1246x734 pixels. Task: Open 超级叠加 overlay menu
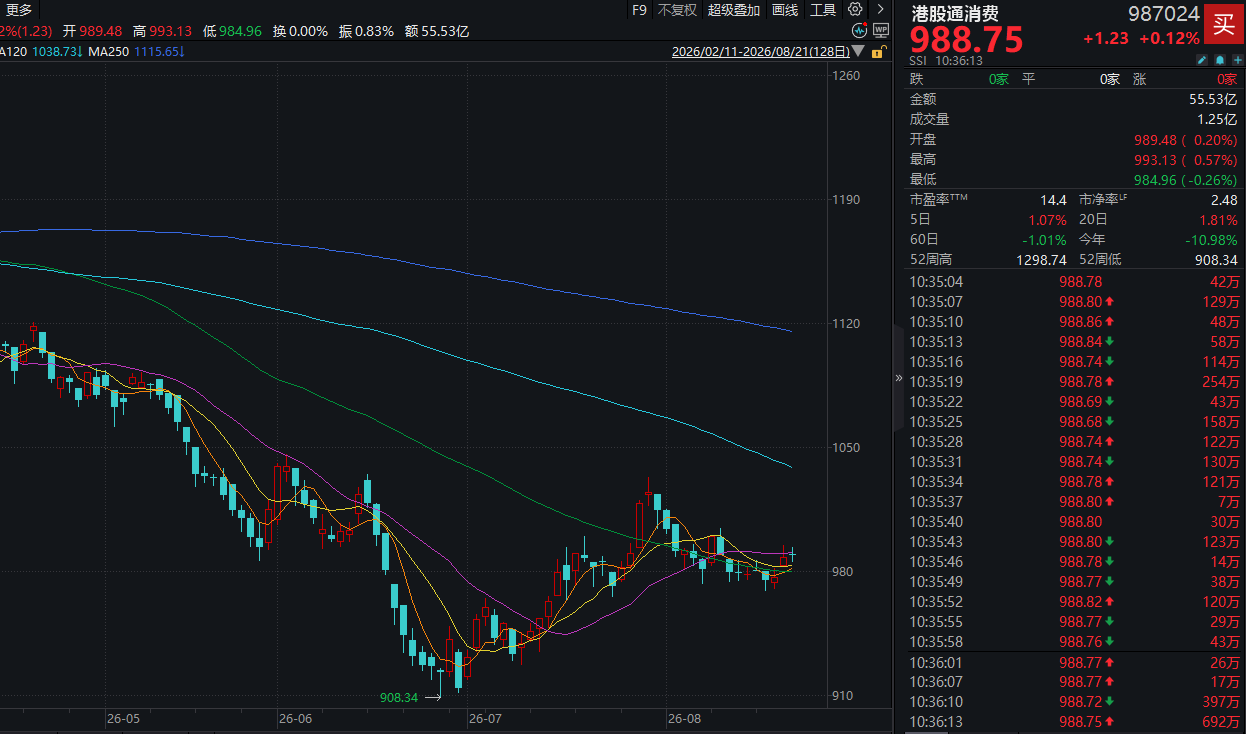tap(734, 10)
